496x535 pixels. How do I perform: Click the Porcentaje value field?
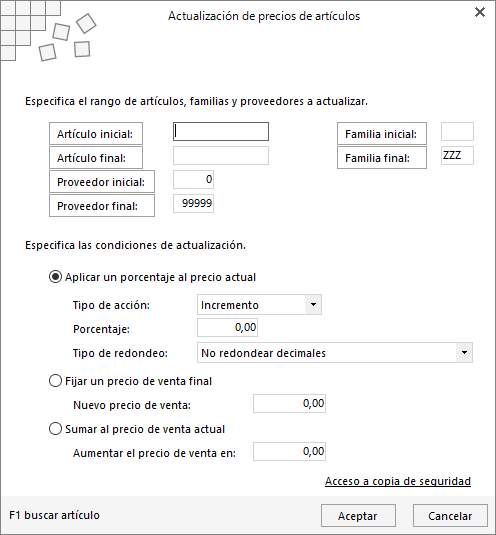point(227,328)
